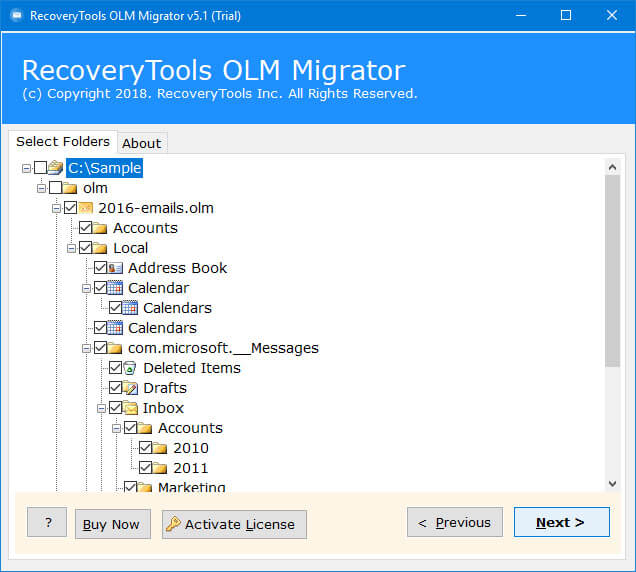
Task: Click the folder icon next to olm
Action: 70,188
